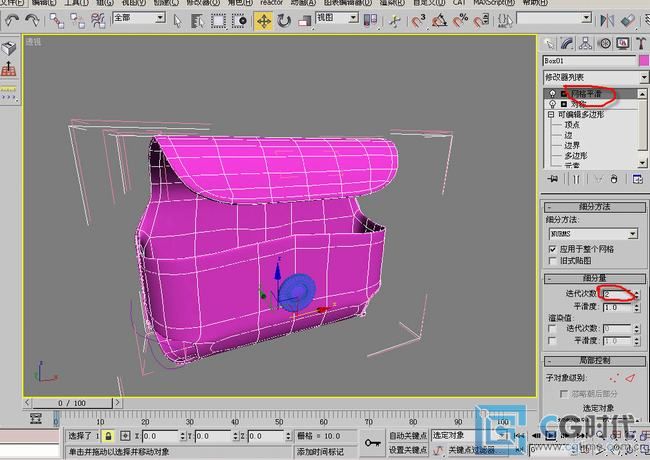
Task: Toggle the Window/Crossing selection icon
Action: point(239,21)
